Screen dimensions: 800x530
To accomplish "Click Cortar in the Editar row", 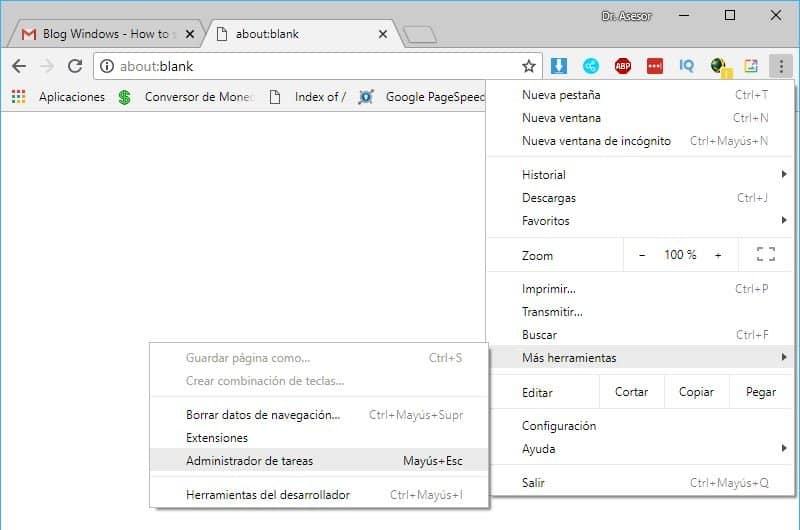I will pos(632,392).
